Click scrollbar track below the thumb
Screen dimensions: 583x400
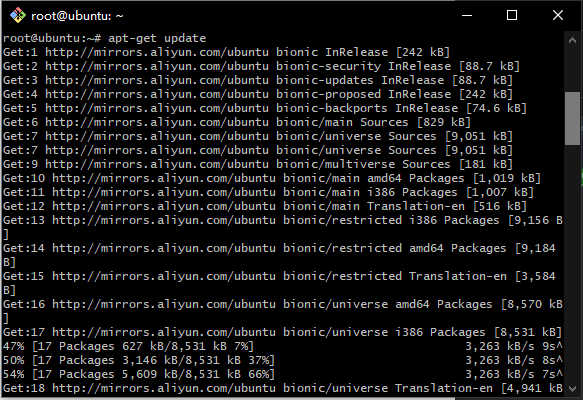point(572,260)
